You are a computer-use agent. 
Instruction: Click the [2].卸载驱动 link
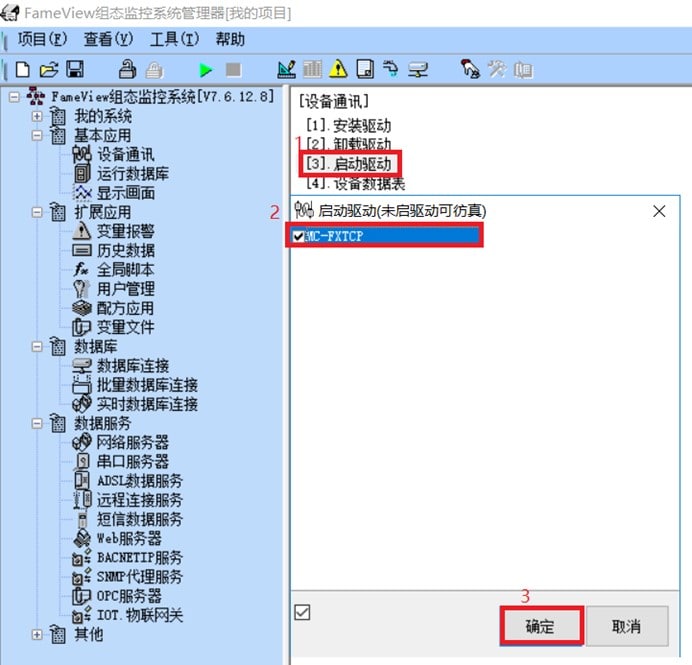point(349,144)
